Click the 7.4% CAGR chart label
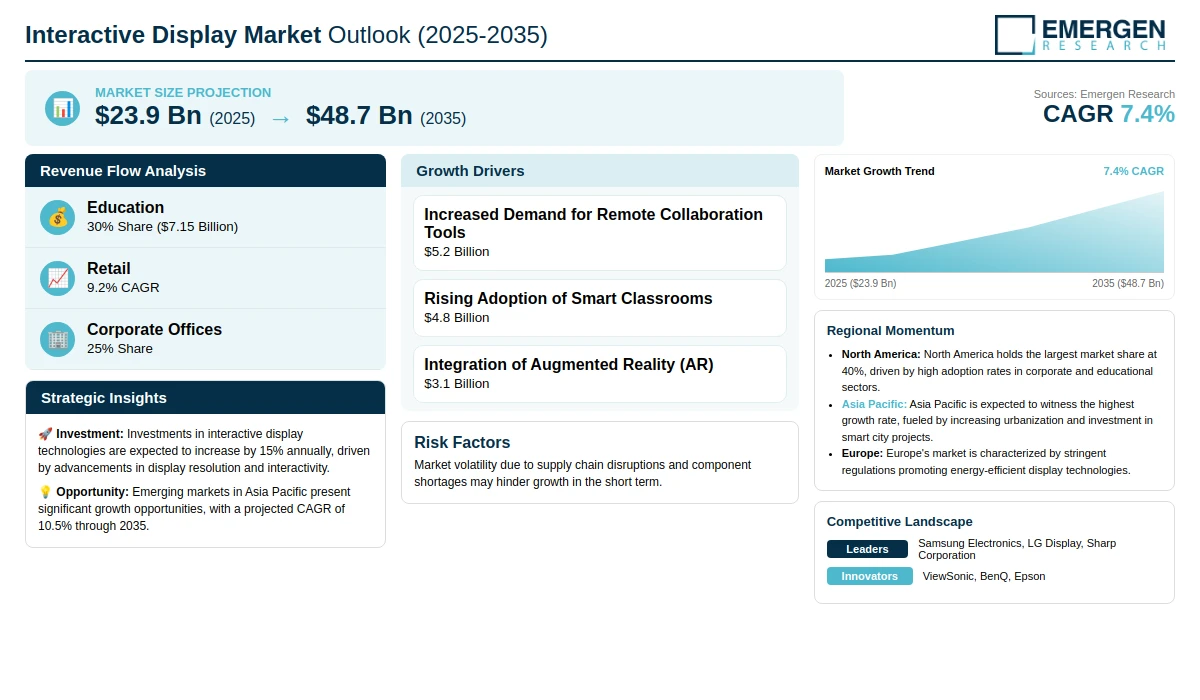The width and height of the screenshot is (1200, 700). click(x=1133, y=171)
